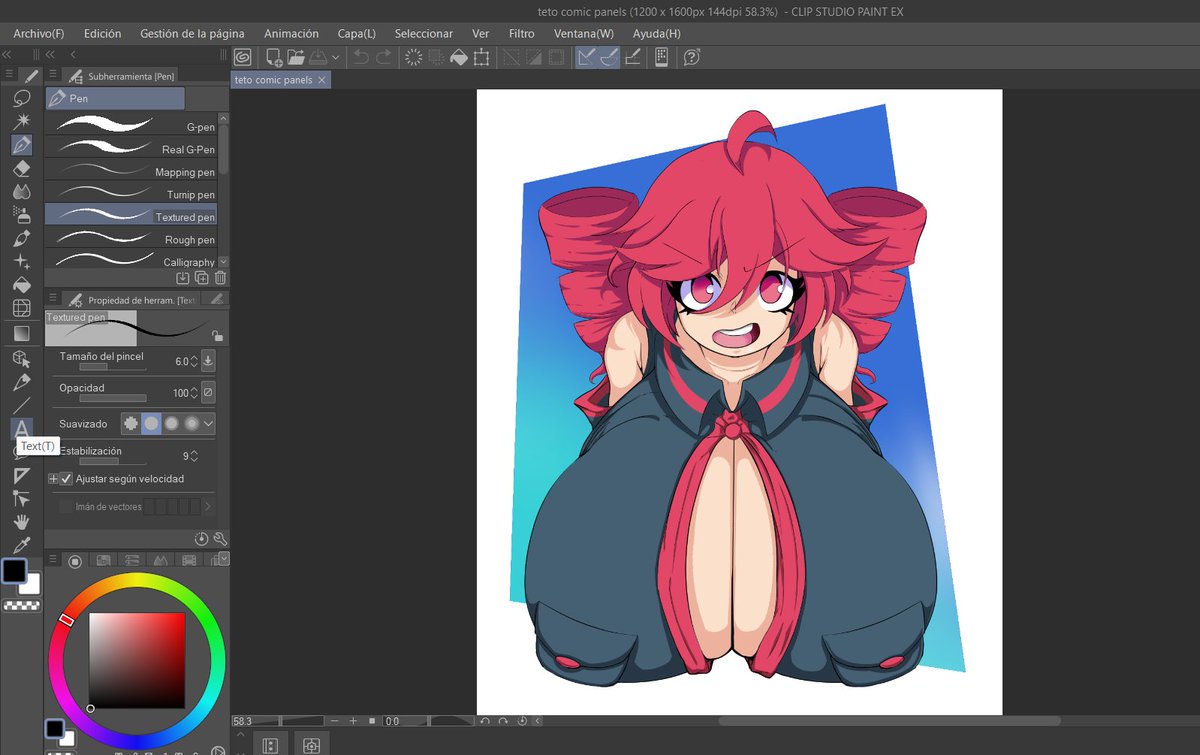Open the Suavizado dropdown chevron

point(210,423)
